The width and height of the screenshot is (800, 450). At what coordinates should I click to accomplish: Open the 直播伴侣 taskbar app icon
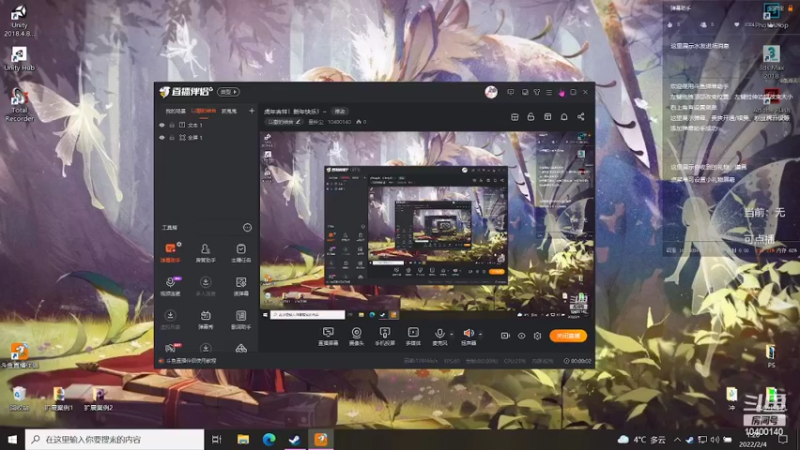click(321, 439)
